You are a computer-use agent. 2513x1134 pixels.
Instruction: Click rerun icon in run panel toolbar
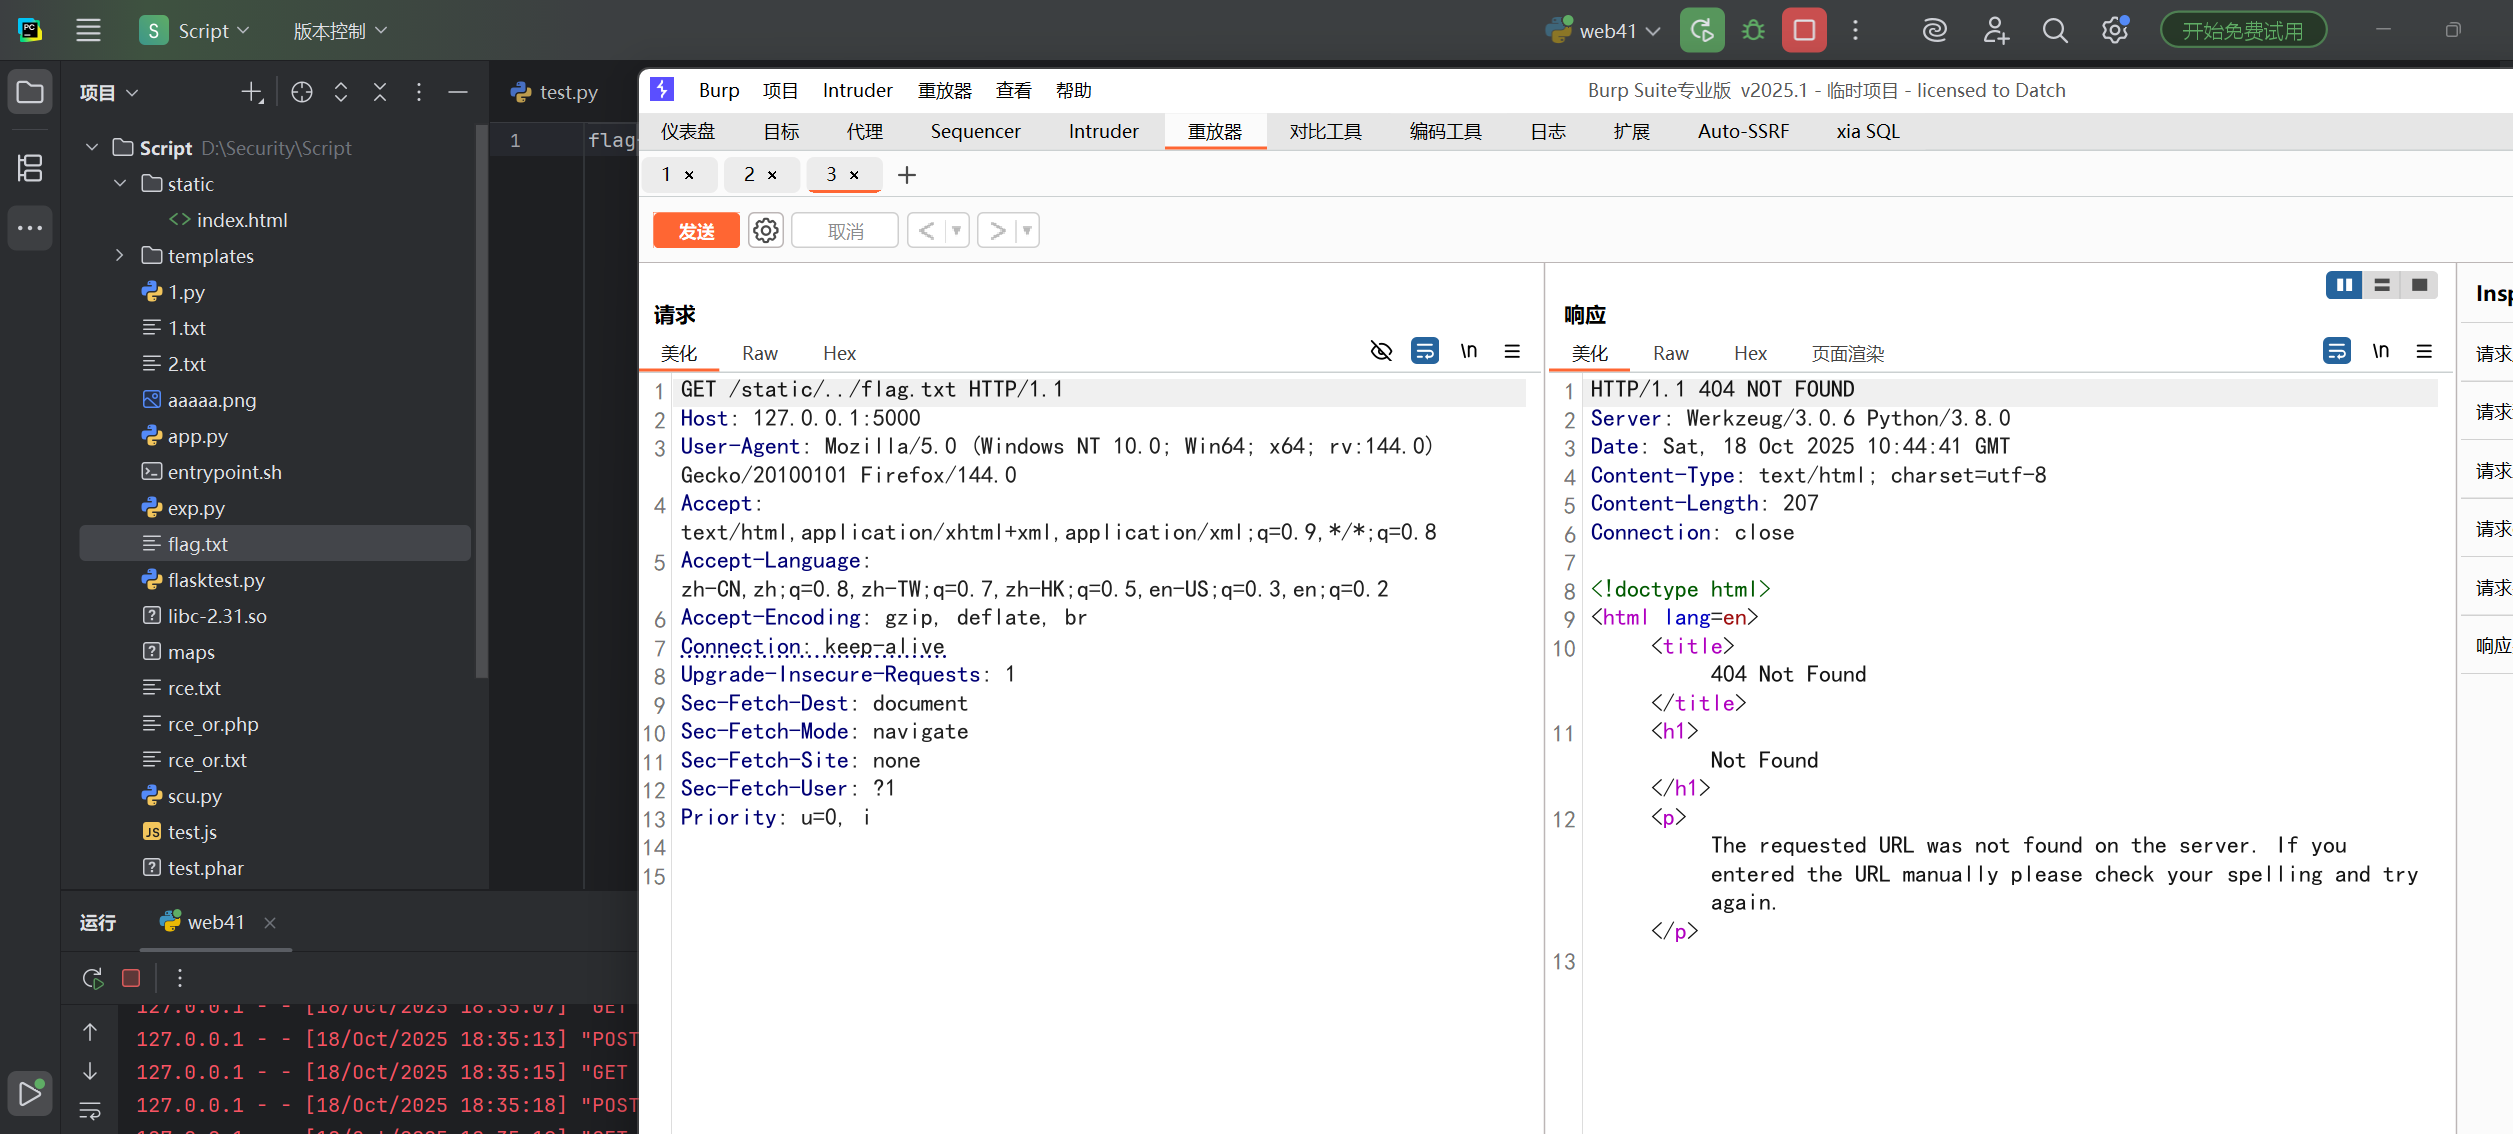coord(92,978)
